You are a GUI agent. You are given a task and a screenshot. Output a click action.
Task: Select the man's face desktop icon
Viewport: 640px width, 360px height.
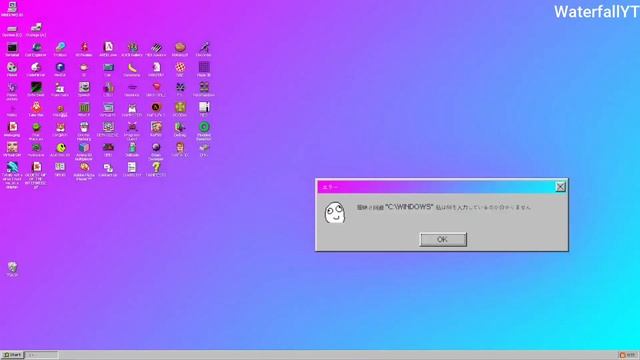coord(180,147)
